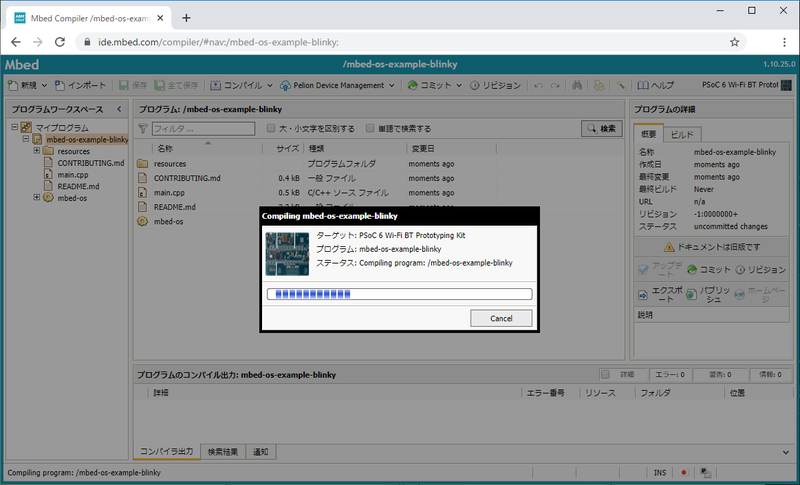
Task: Click パブリッシュ in details panel
Action: pos(709,294)
